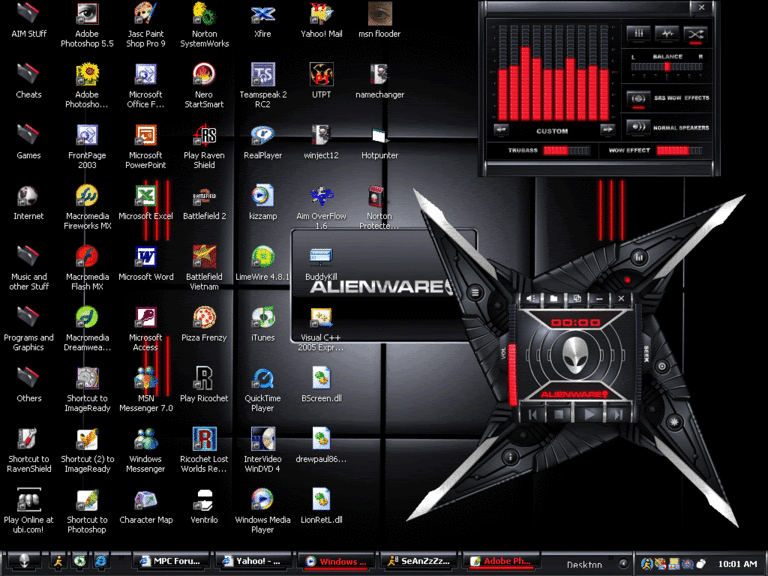Open iTunes desktop icon
The image size is (768, 576).
tap(263, 324)
